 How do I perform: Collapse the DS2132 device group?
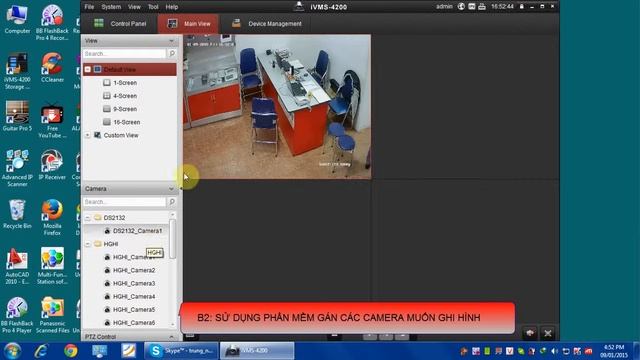tap(88, 218)
